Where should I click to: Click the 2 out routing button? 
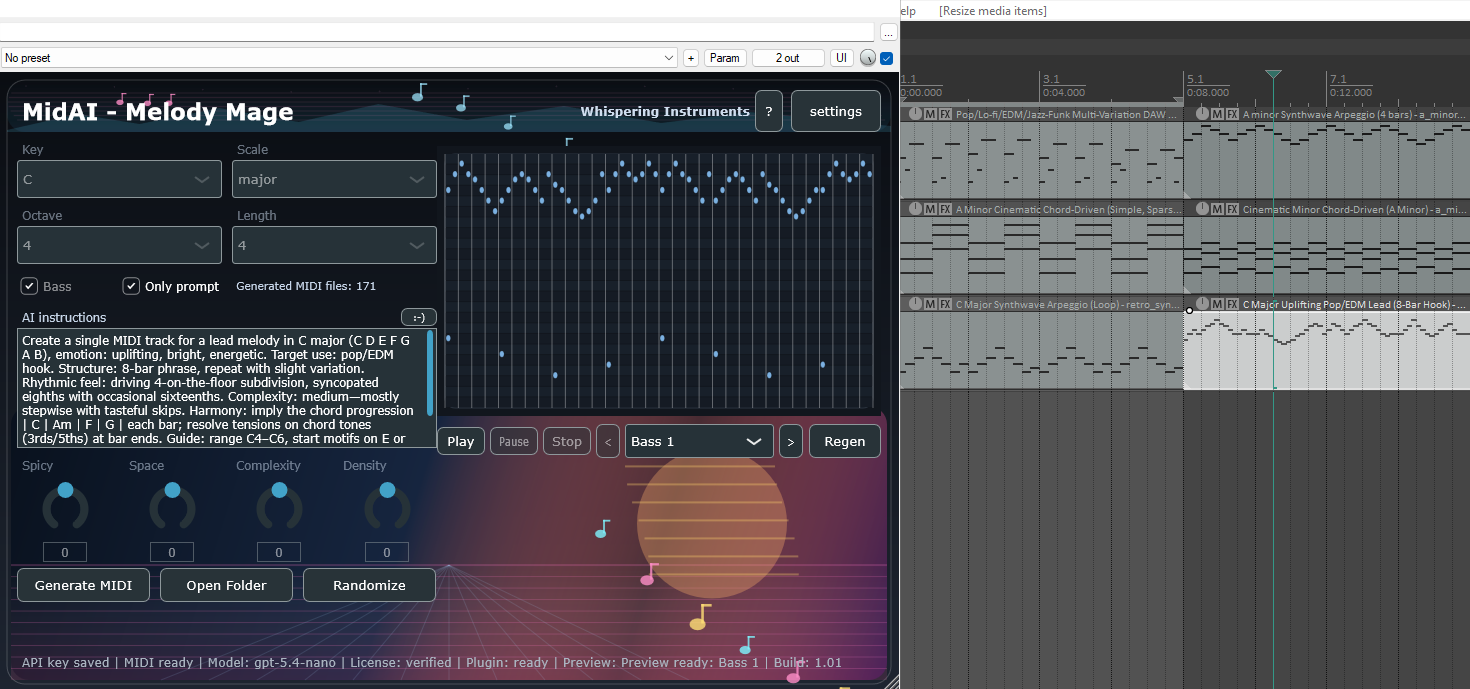click(x=788, y=58)
